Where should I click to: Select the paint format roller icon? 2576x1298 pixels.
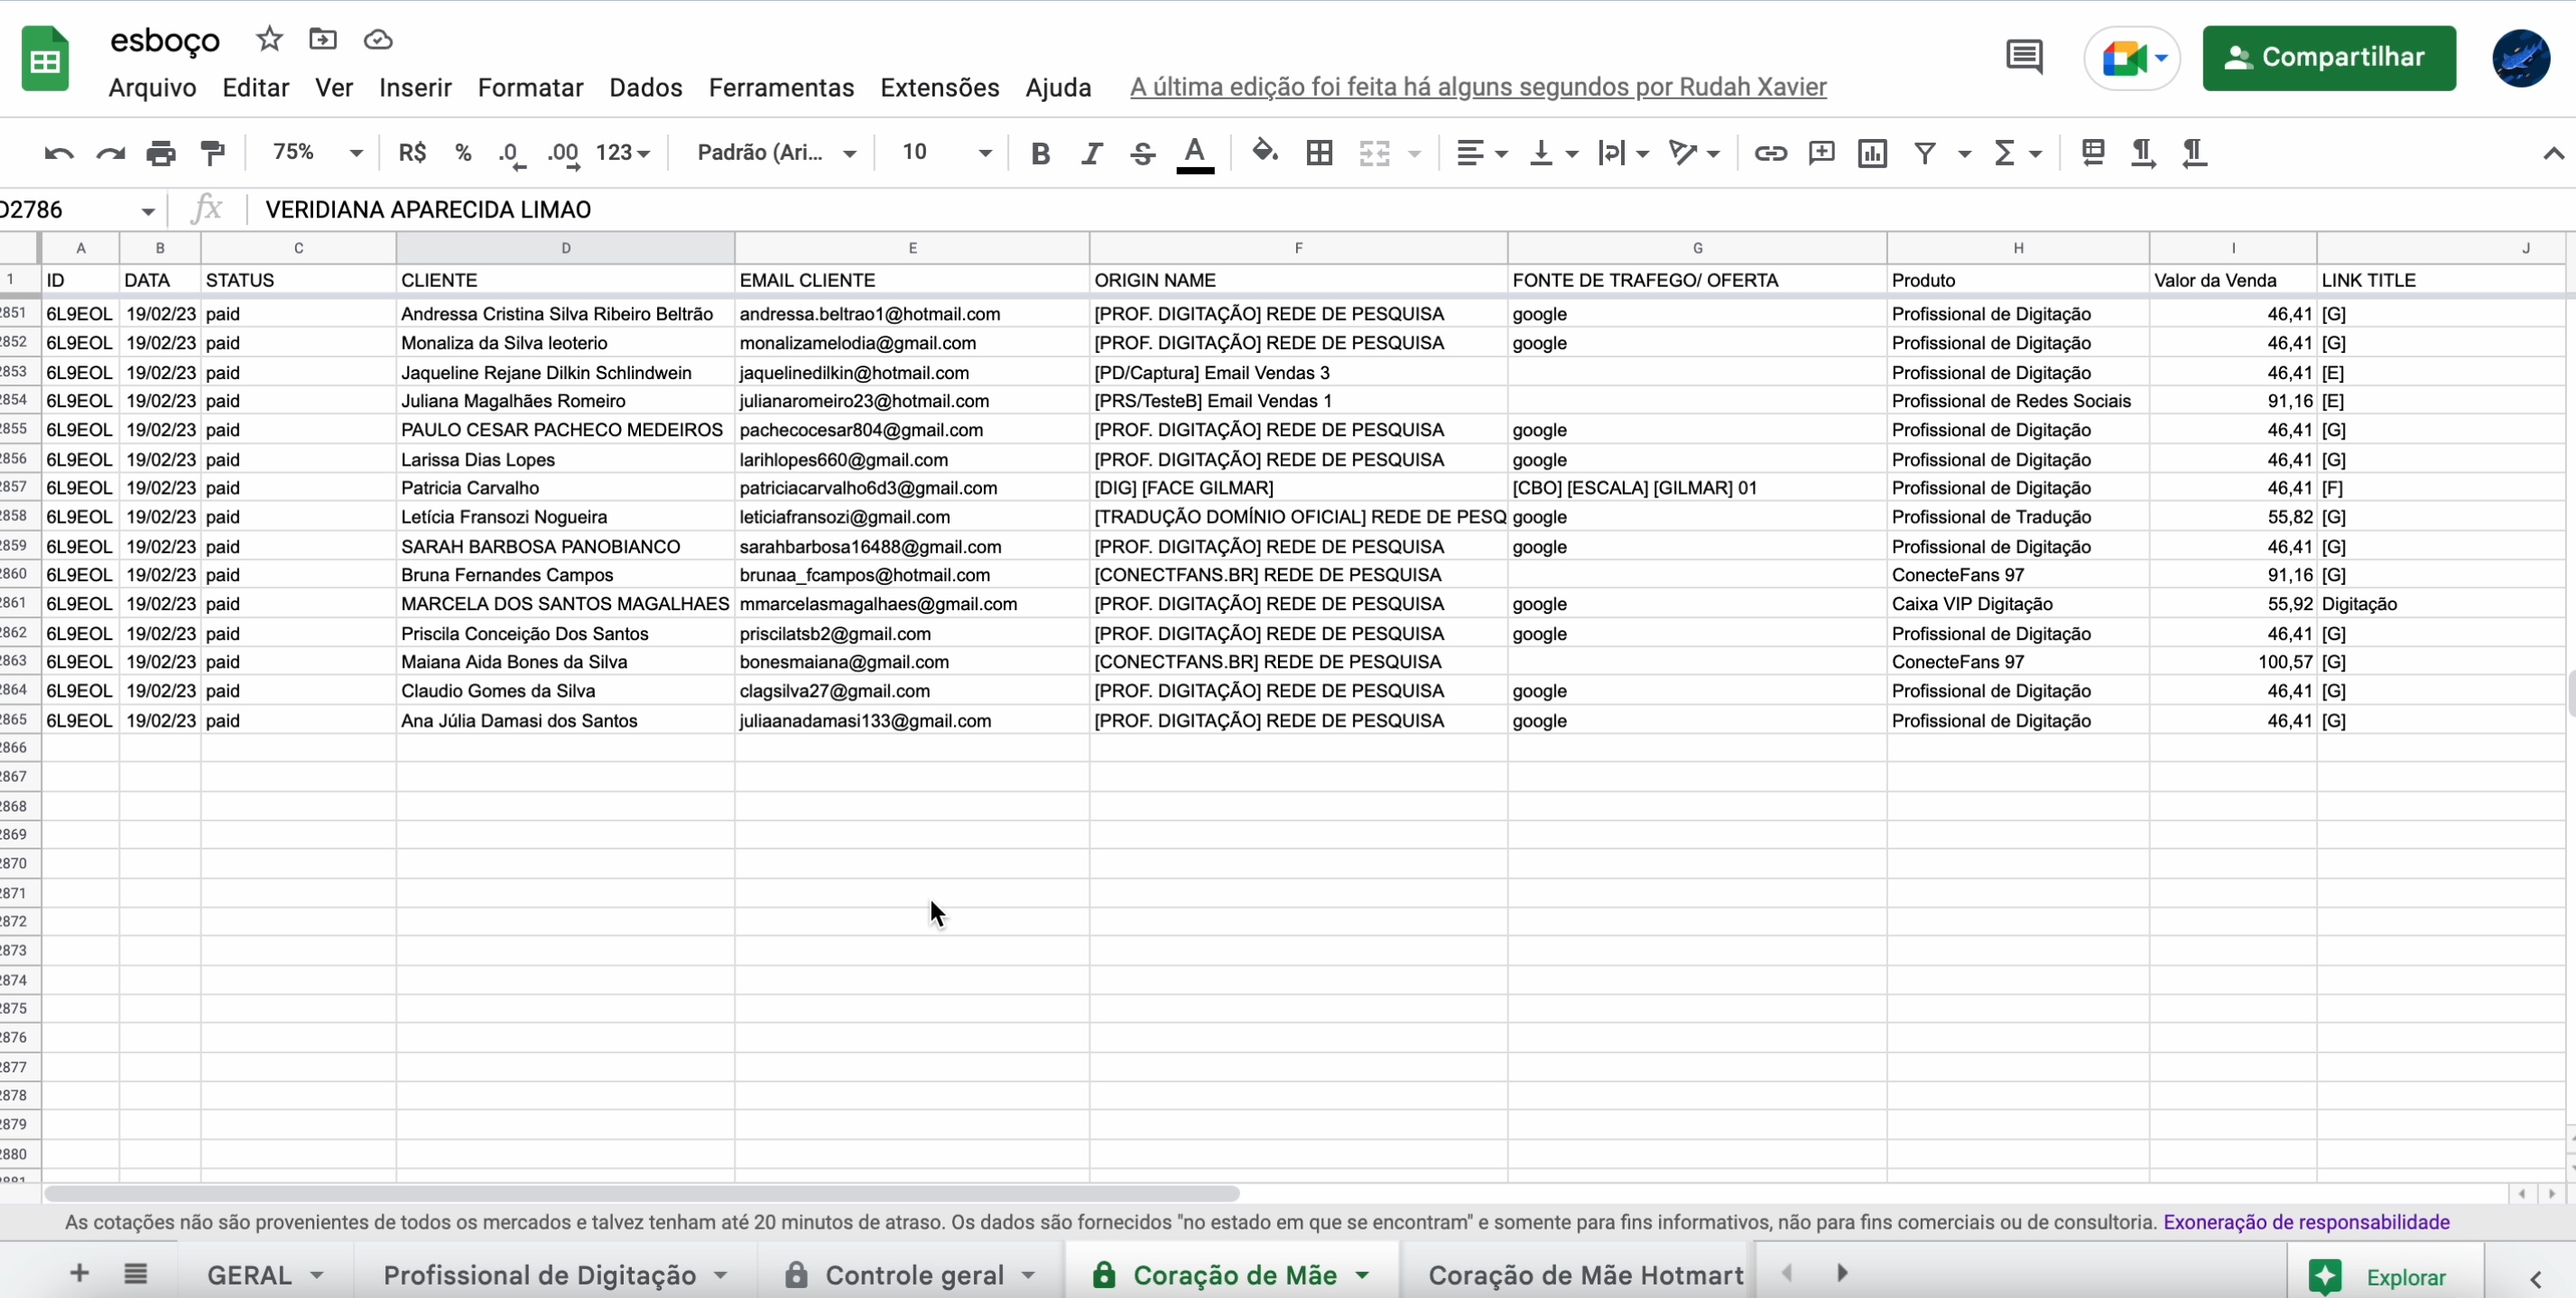(x=212, y=153)
